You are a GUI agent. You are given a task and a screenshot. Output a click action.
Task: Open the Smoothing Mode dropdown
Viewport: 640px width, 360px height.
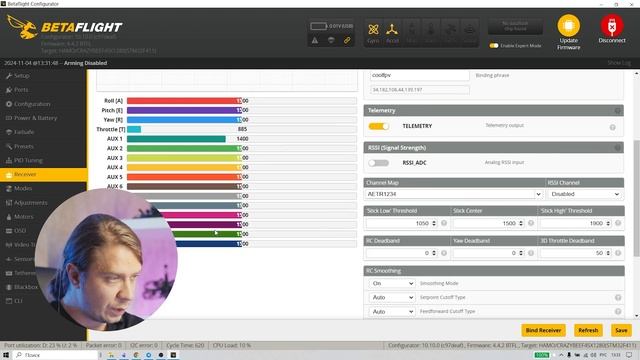391,283
